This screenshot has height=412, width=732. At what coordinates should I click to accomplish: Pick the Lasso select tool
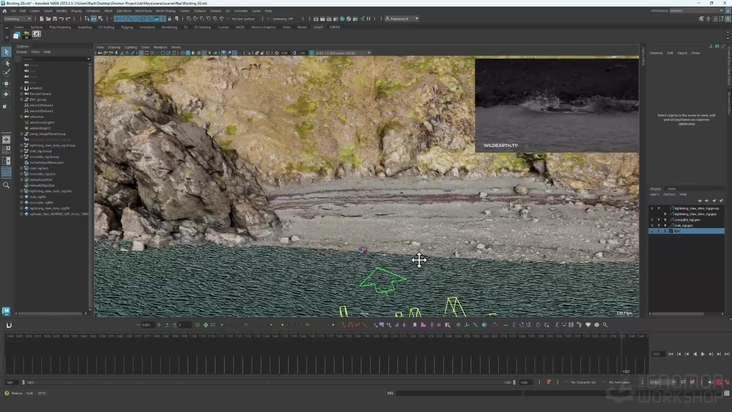point(6,63)
